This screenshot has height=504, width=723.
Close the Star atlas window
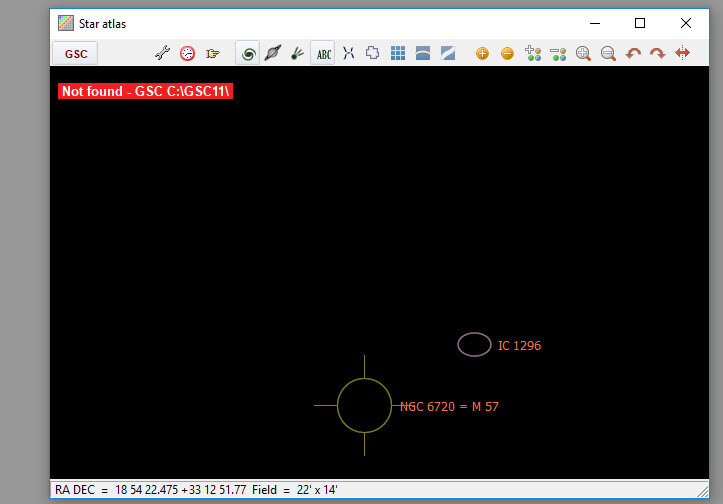point(686,23)
